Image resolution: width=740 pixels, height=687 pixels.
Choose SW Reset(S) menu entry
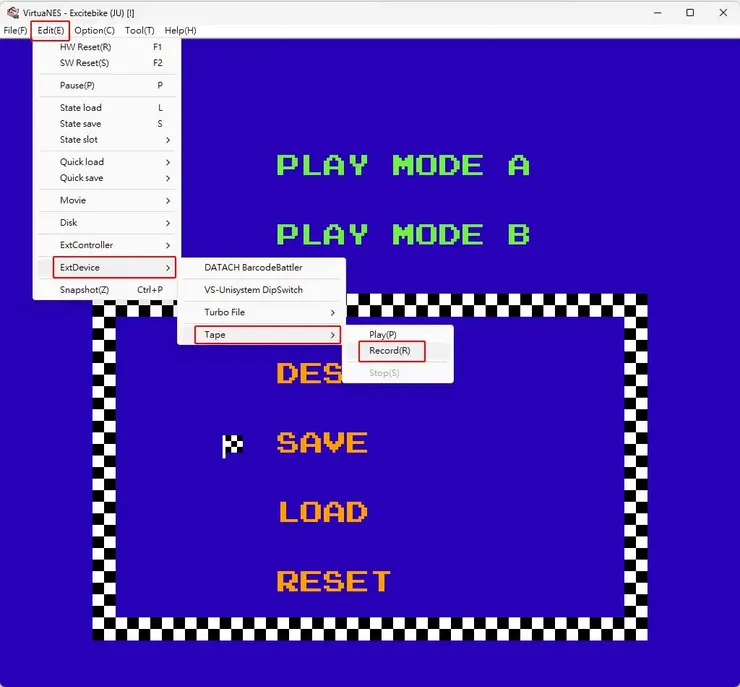[x=107, y=63]
